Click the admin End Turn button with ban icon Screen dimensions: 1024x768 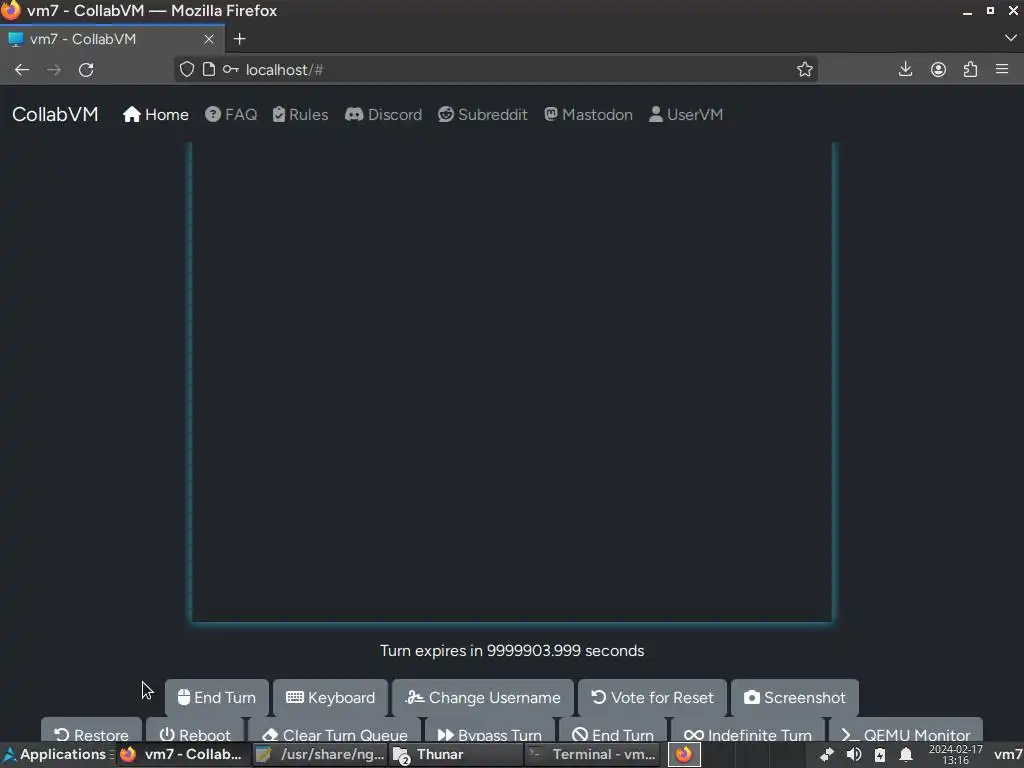click(613, 731)
